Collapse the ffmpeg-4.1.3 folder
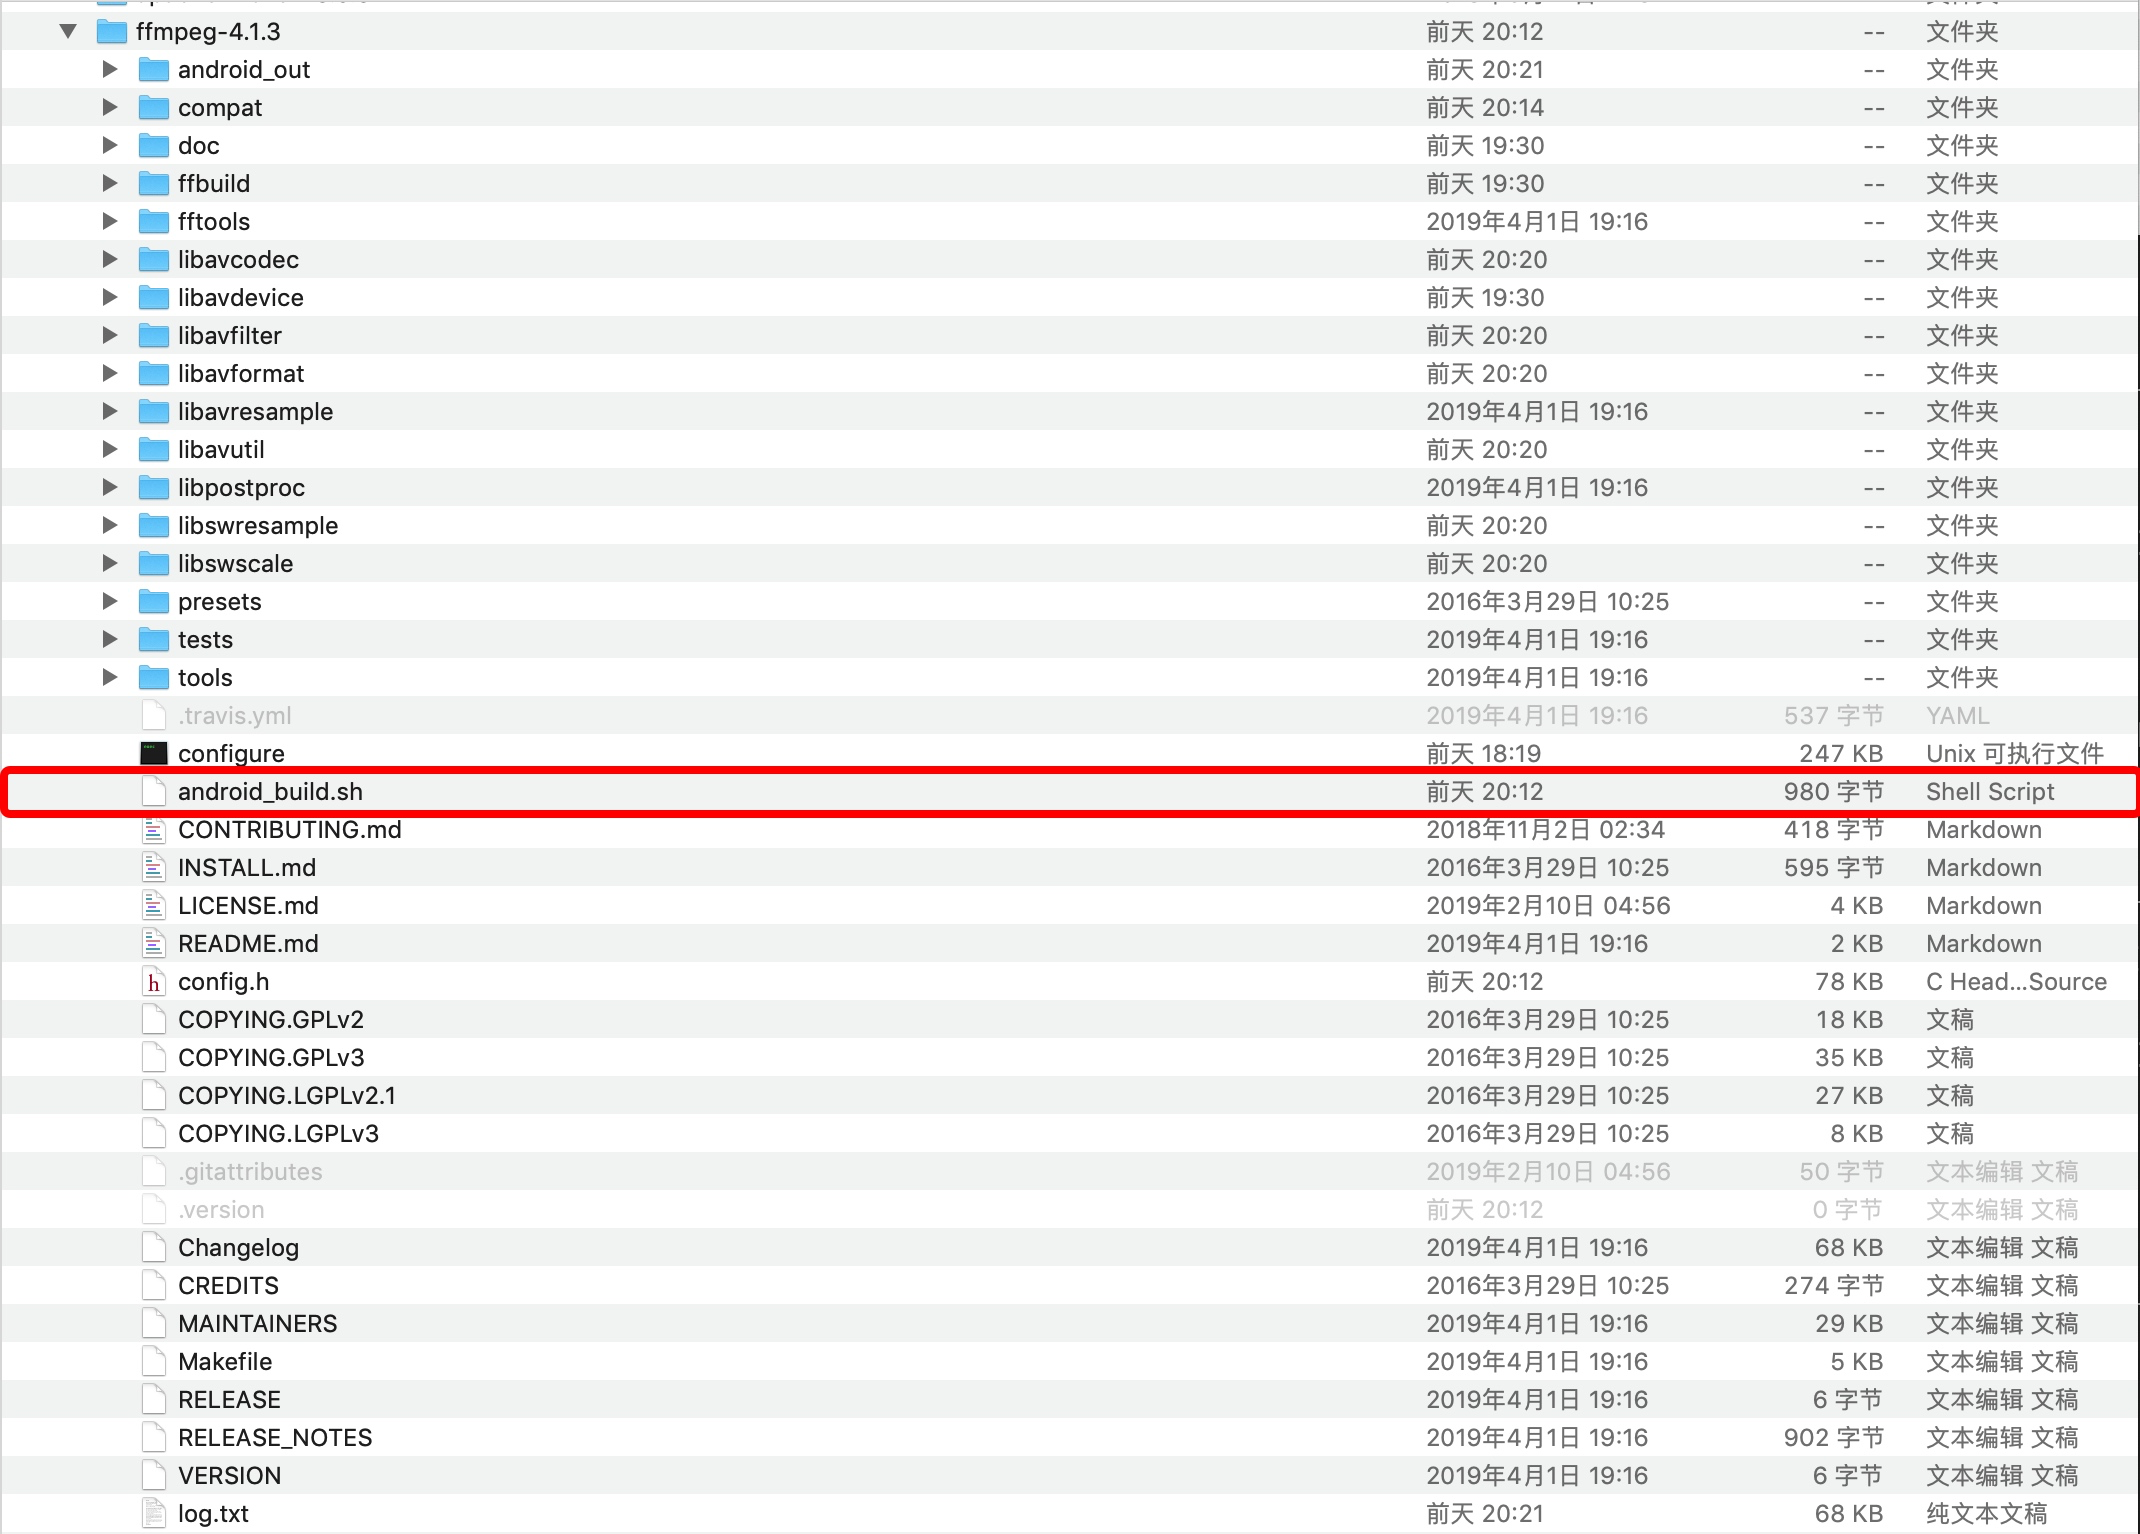The height and width of the screenshot is (1534, 2140). pos(68,31)
